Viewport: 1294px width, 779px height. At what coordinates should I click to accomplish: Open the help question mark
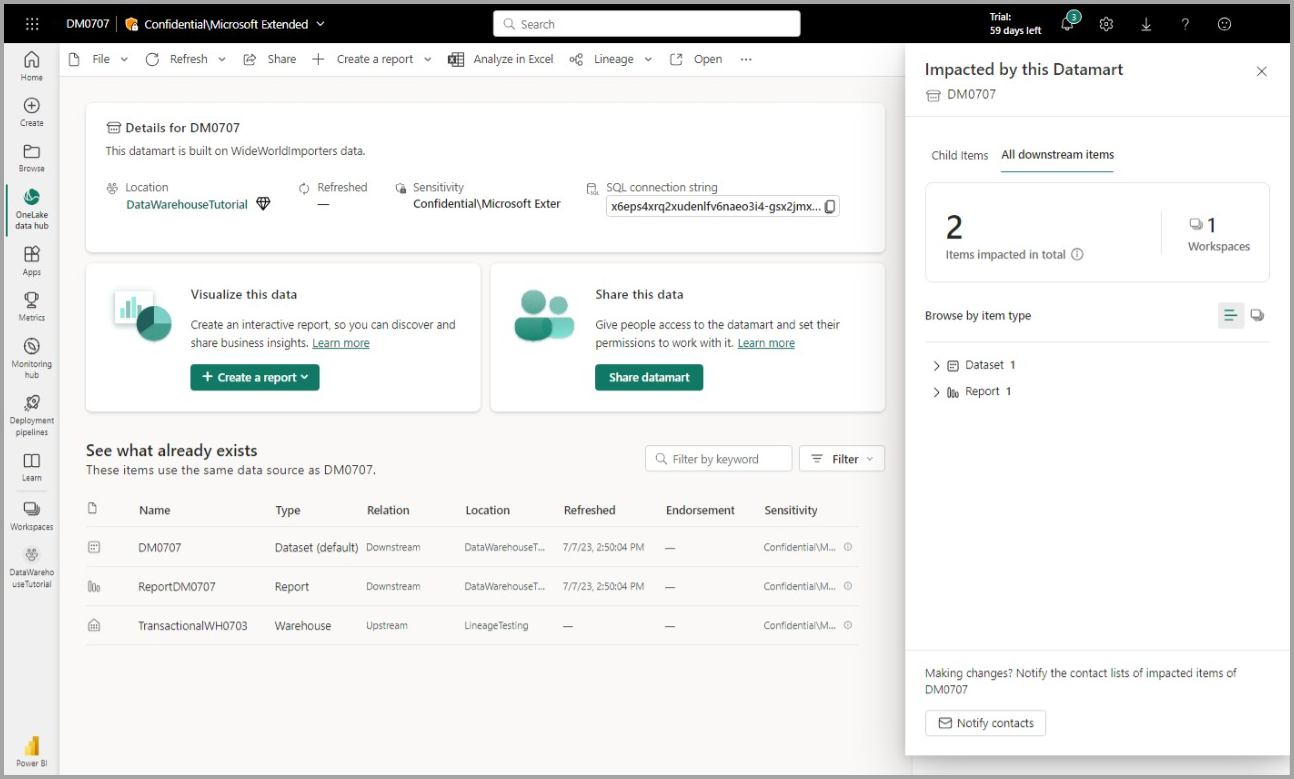tap(1185, 24)
